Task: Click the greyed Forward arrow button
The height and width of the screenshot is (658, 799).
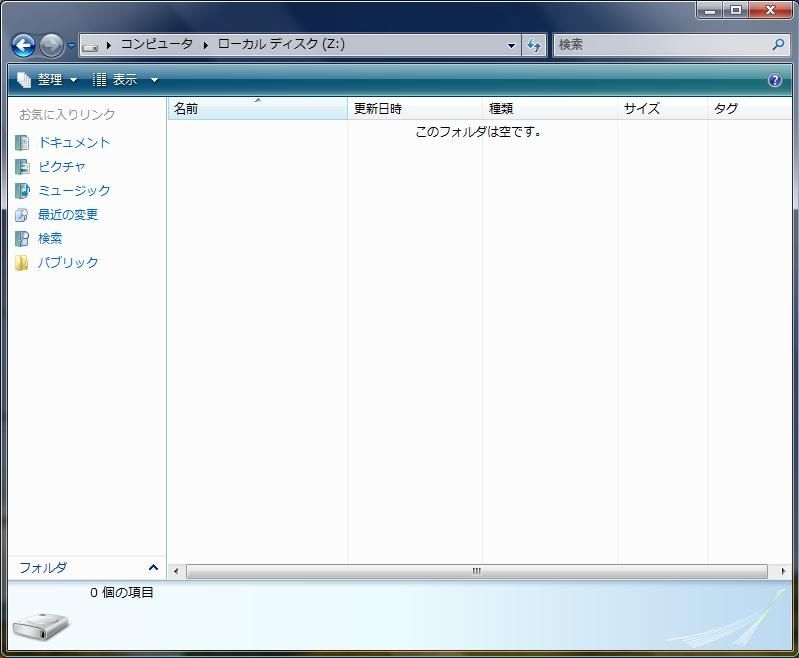Action: point(51,45)
